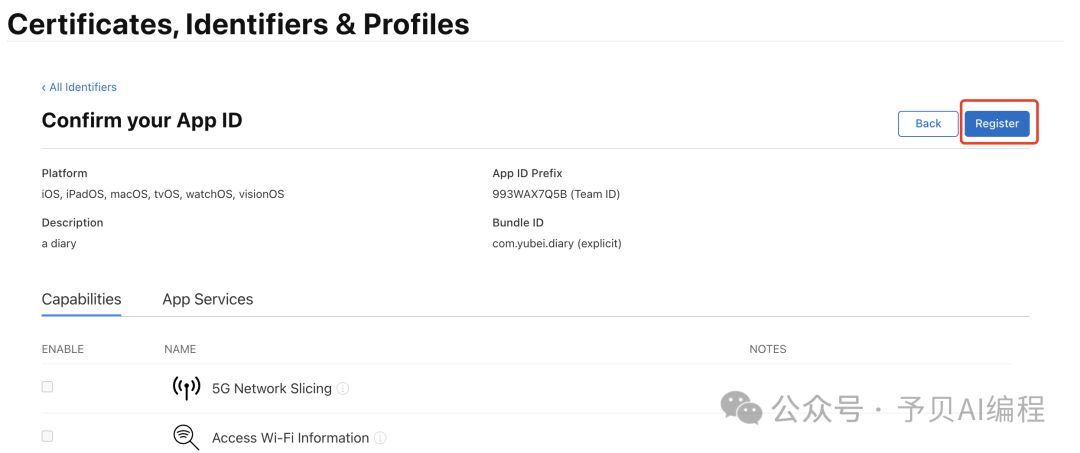Click the NOTES column header
1080x453 pixels.
[x=767, y=349]
